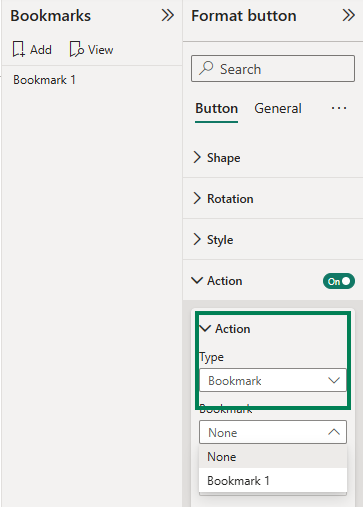The image size is (363, 507).
Task: Click into the Search input field
Action: click(x=273, y=69)
